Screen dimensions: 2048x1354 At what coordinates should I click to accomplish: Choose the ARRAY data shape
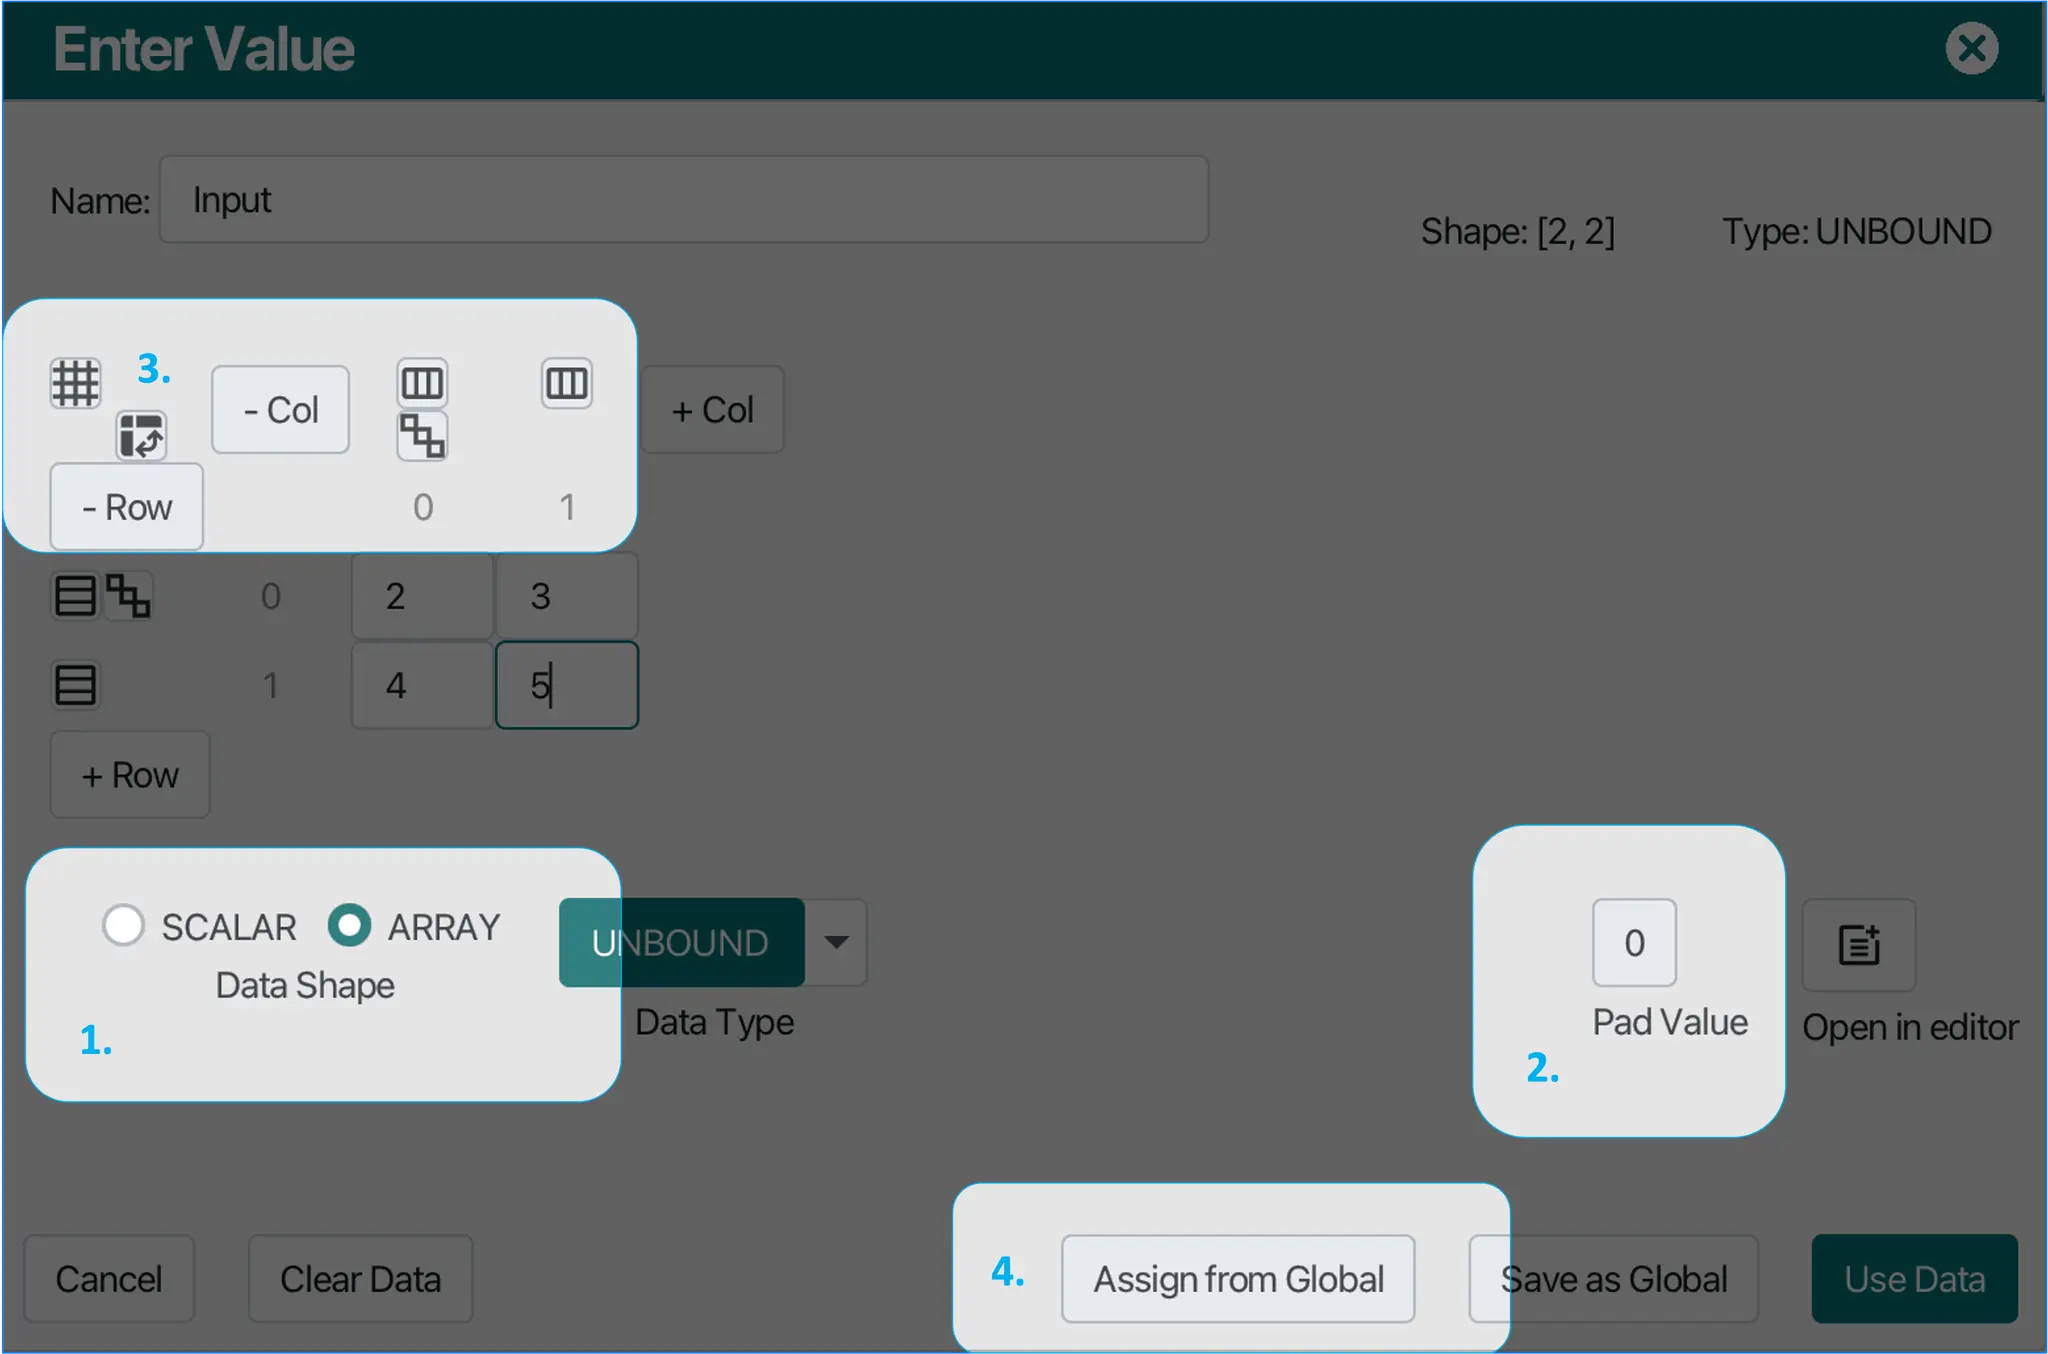[349, 925]
